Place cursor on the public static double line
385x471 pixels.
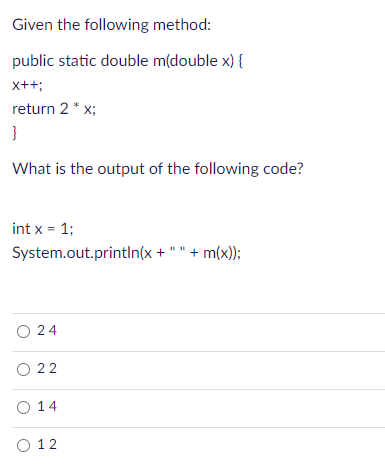tap(128, 61)
